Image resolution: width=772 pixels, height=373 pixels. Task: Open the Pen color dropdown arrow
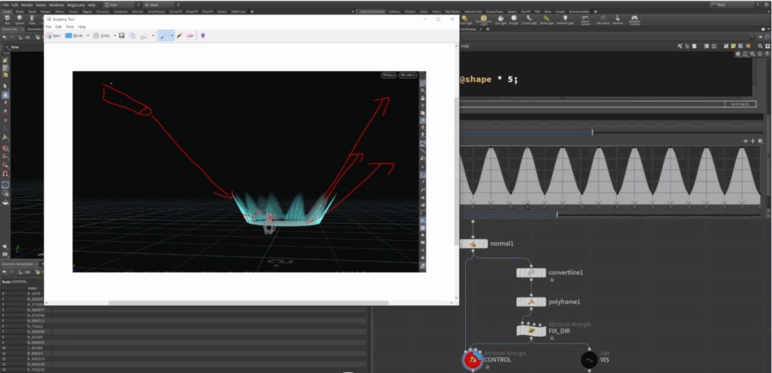172,35
